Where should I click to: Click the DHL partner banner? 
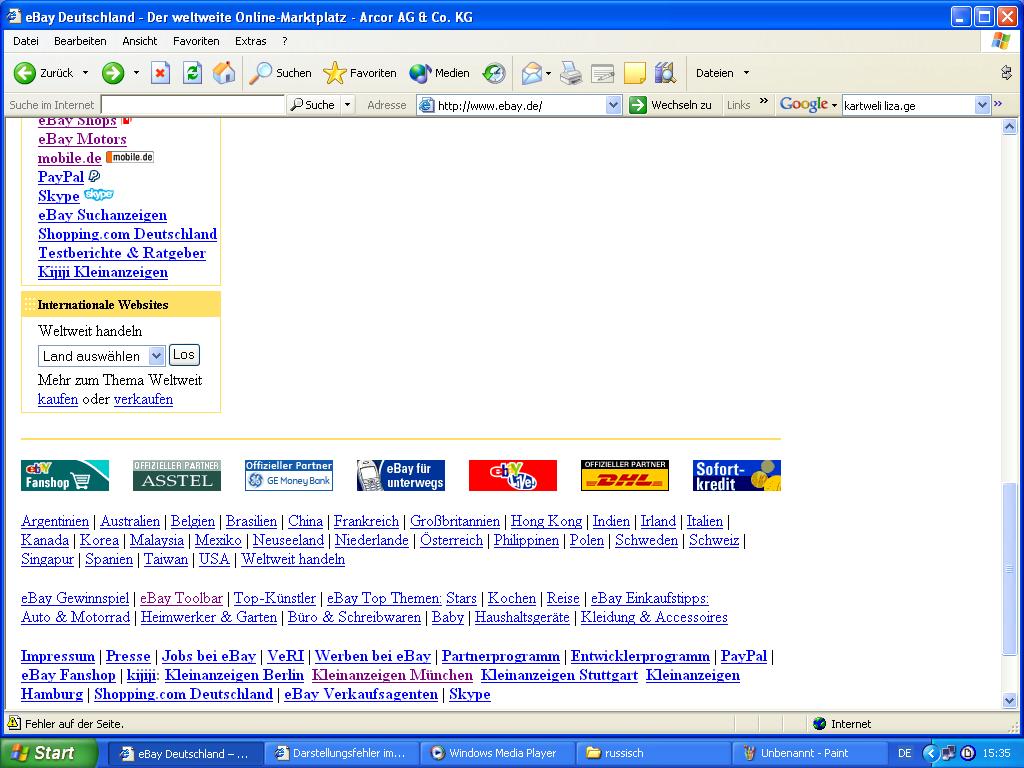[625, 475]
